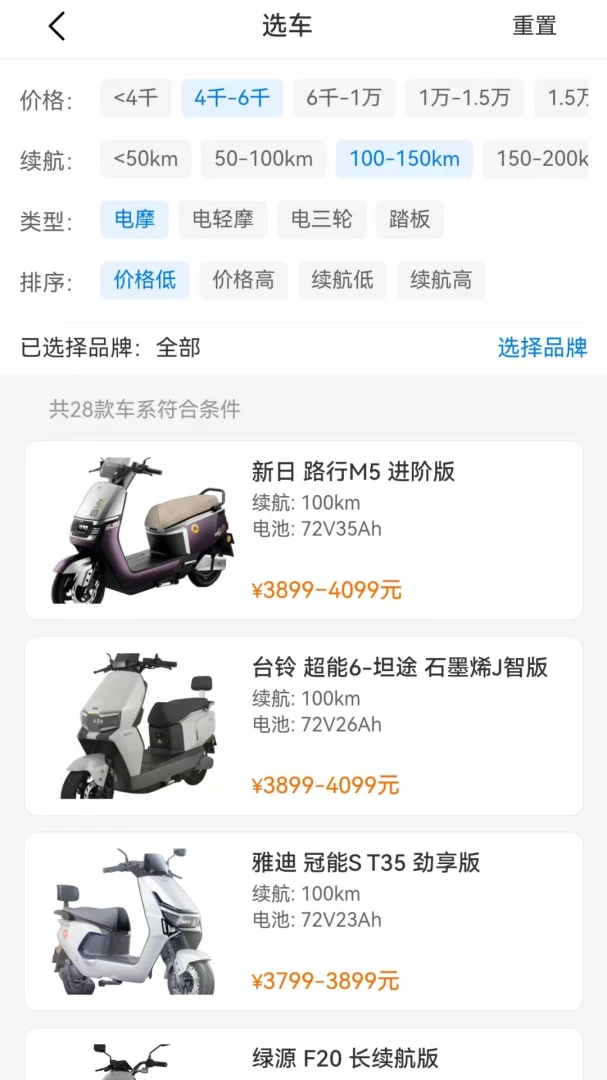The height and width of the screenshot is (1080, 607).
Task: Open the 选择品牌 brand selector
Action: click(x=543, y=348)
